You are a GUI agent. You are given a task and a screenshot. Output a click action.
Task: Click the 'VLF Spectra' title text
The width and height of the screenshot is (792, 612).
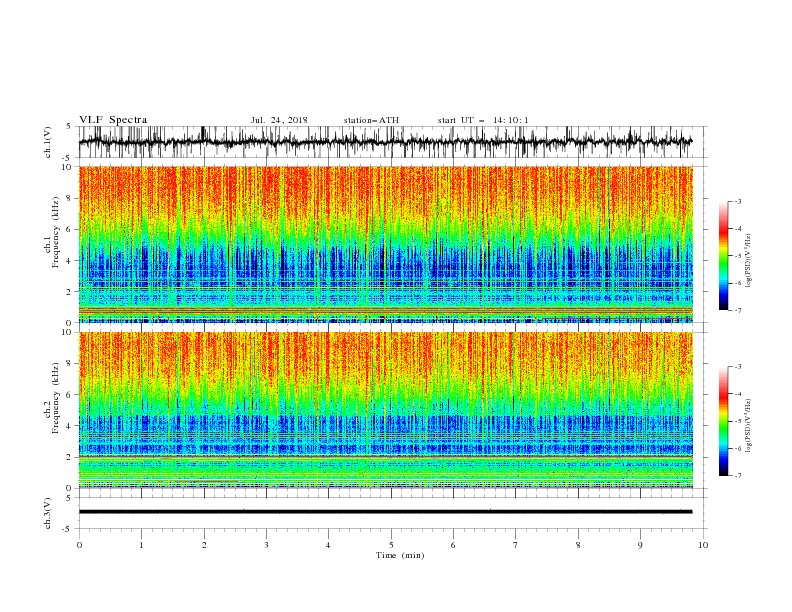pos(113,120)
